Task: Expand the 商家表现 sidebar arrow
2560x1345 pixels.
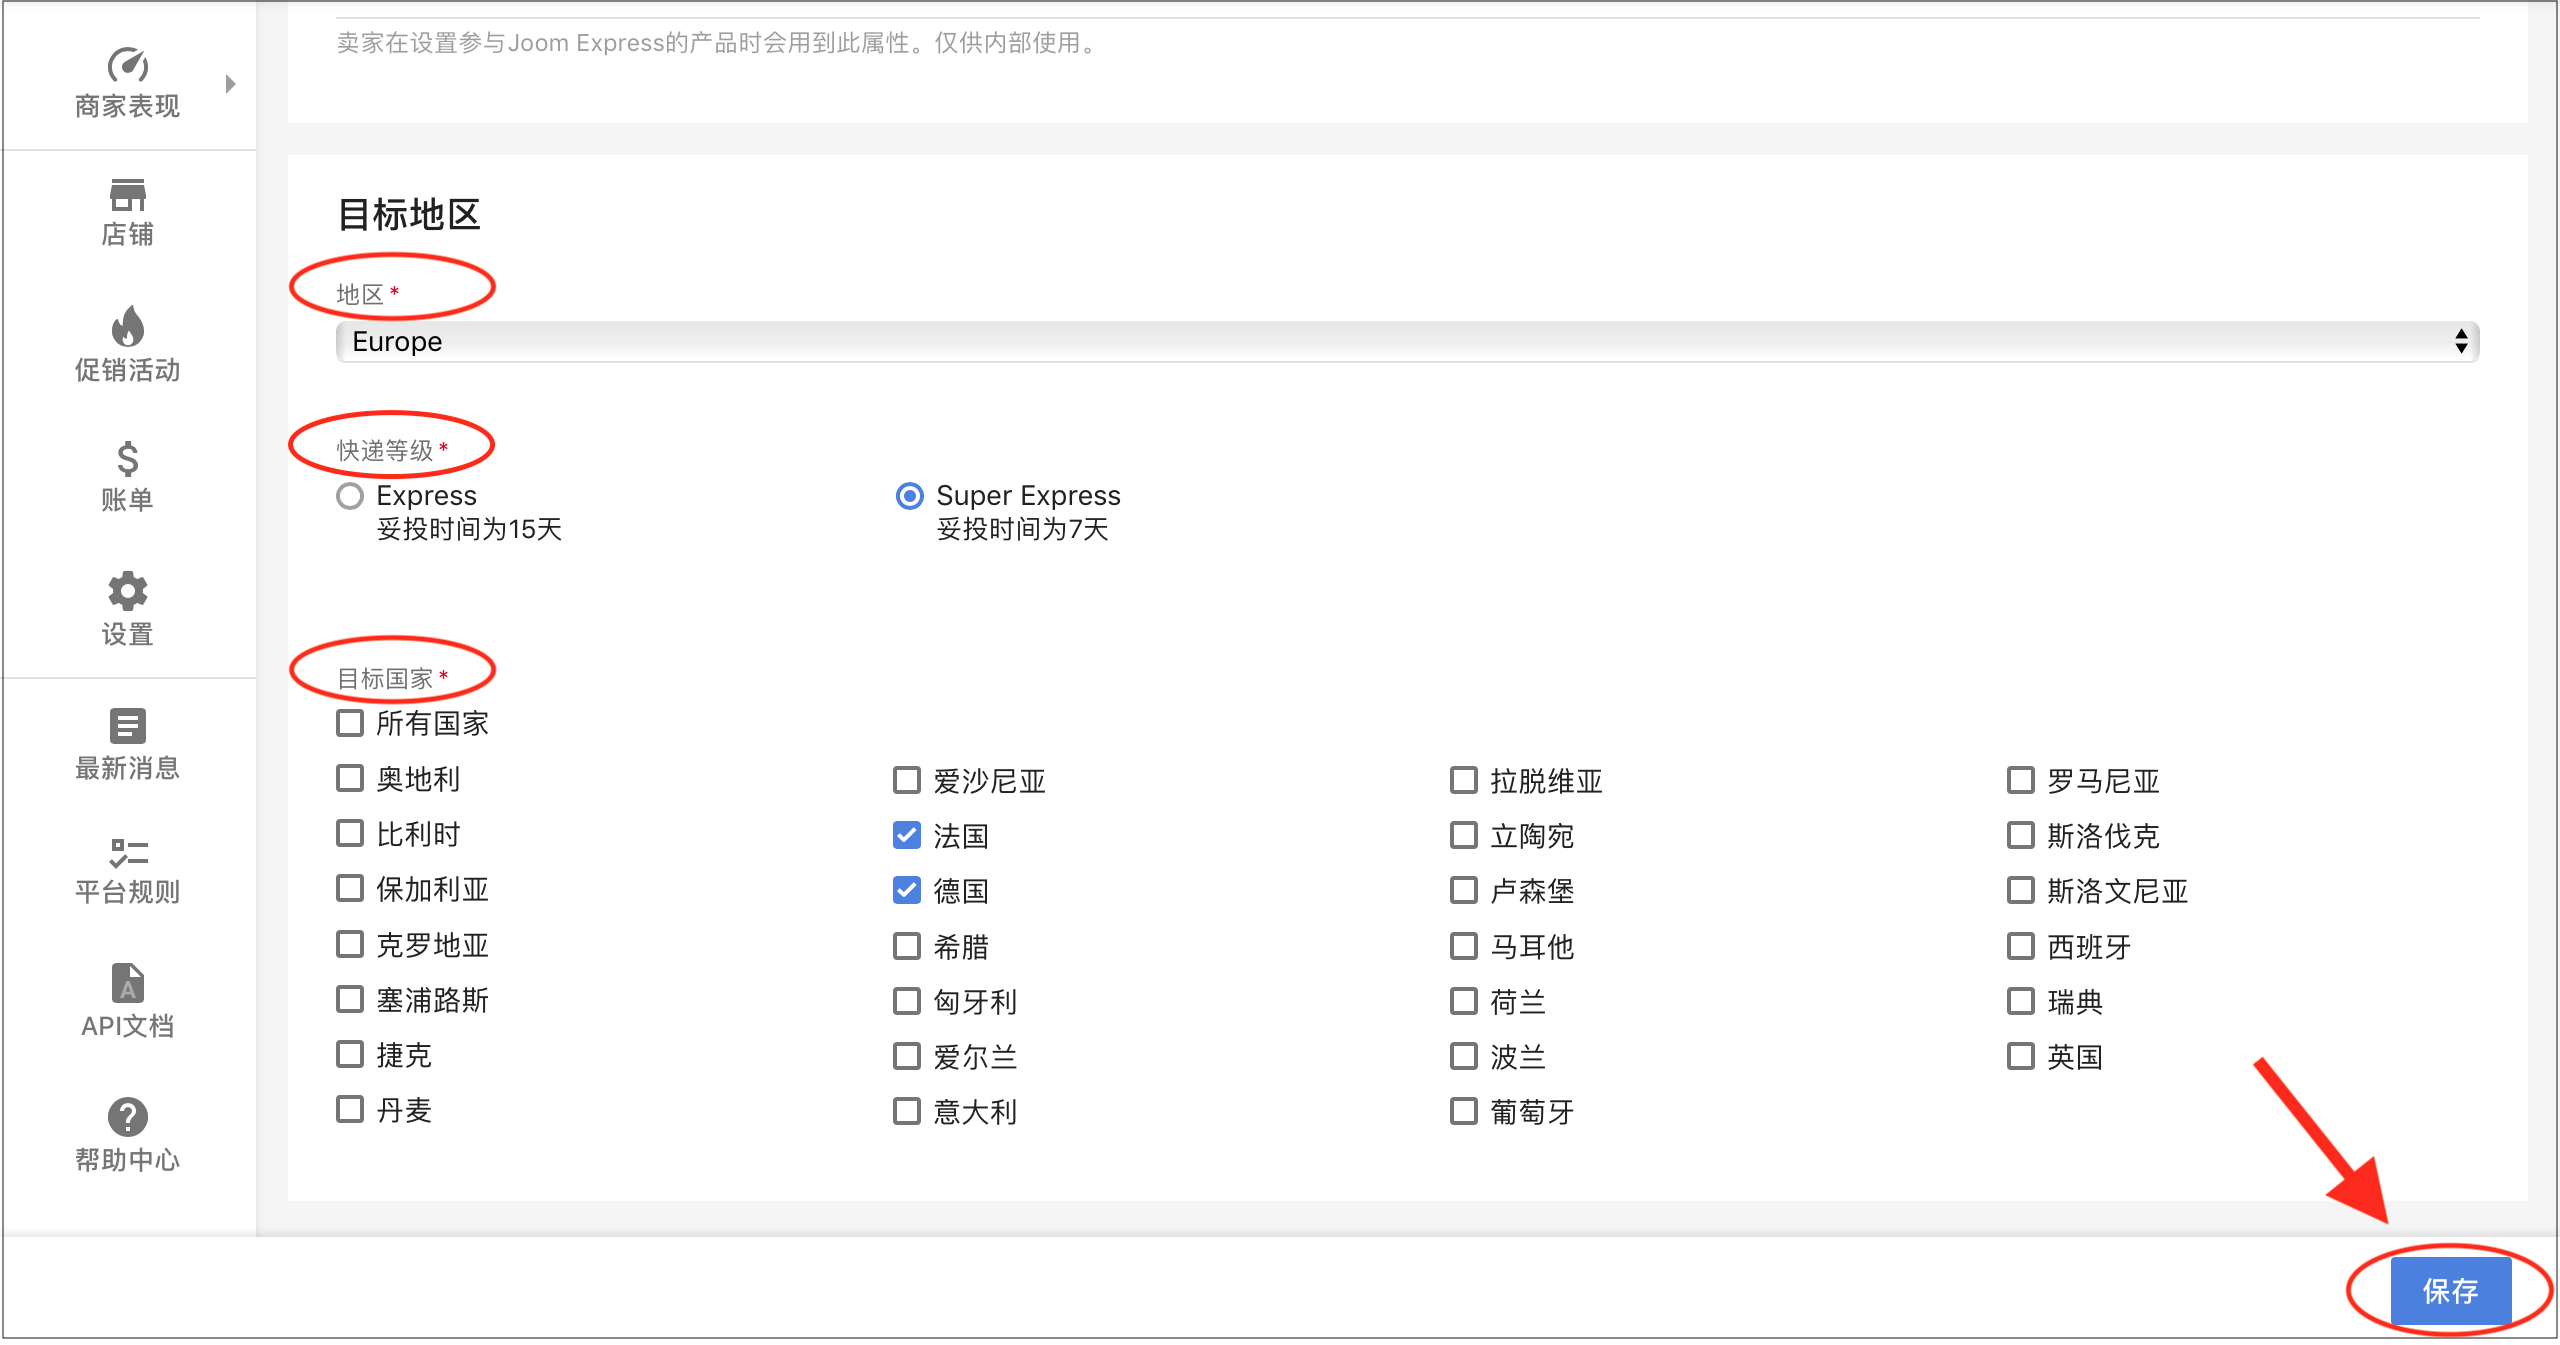Action: (x=231, y=83)
